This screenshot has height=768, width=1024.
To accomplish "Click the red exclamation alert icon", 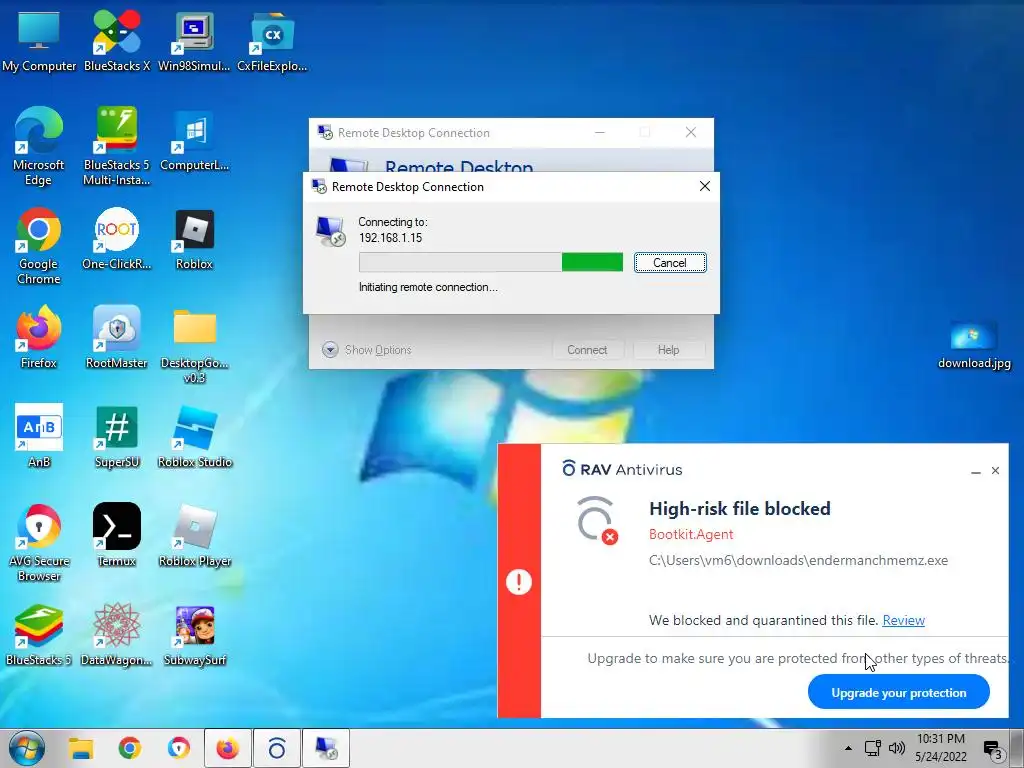I will [519, 581].
